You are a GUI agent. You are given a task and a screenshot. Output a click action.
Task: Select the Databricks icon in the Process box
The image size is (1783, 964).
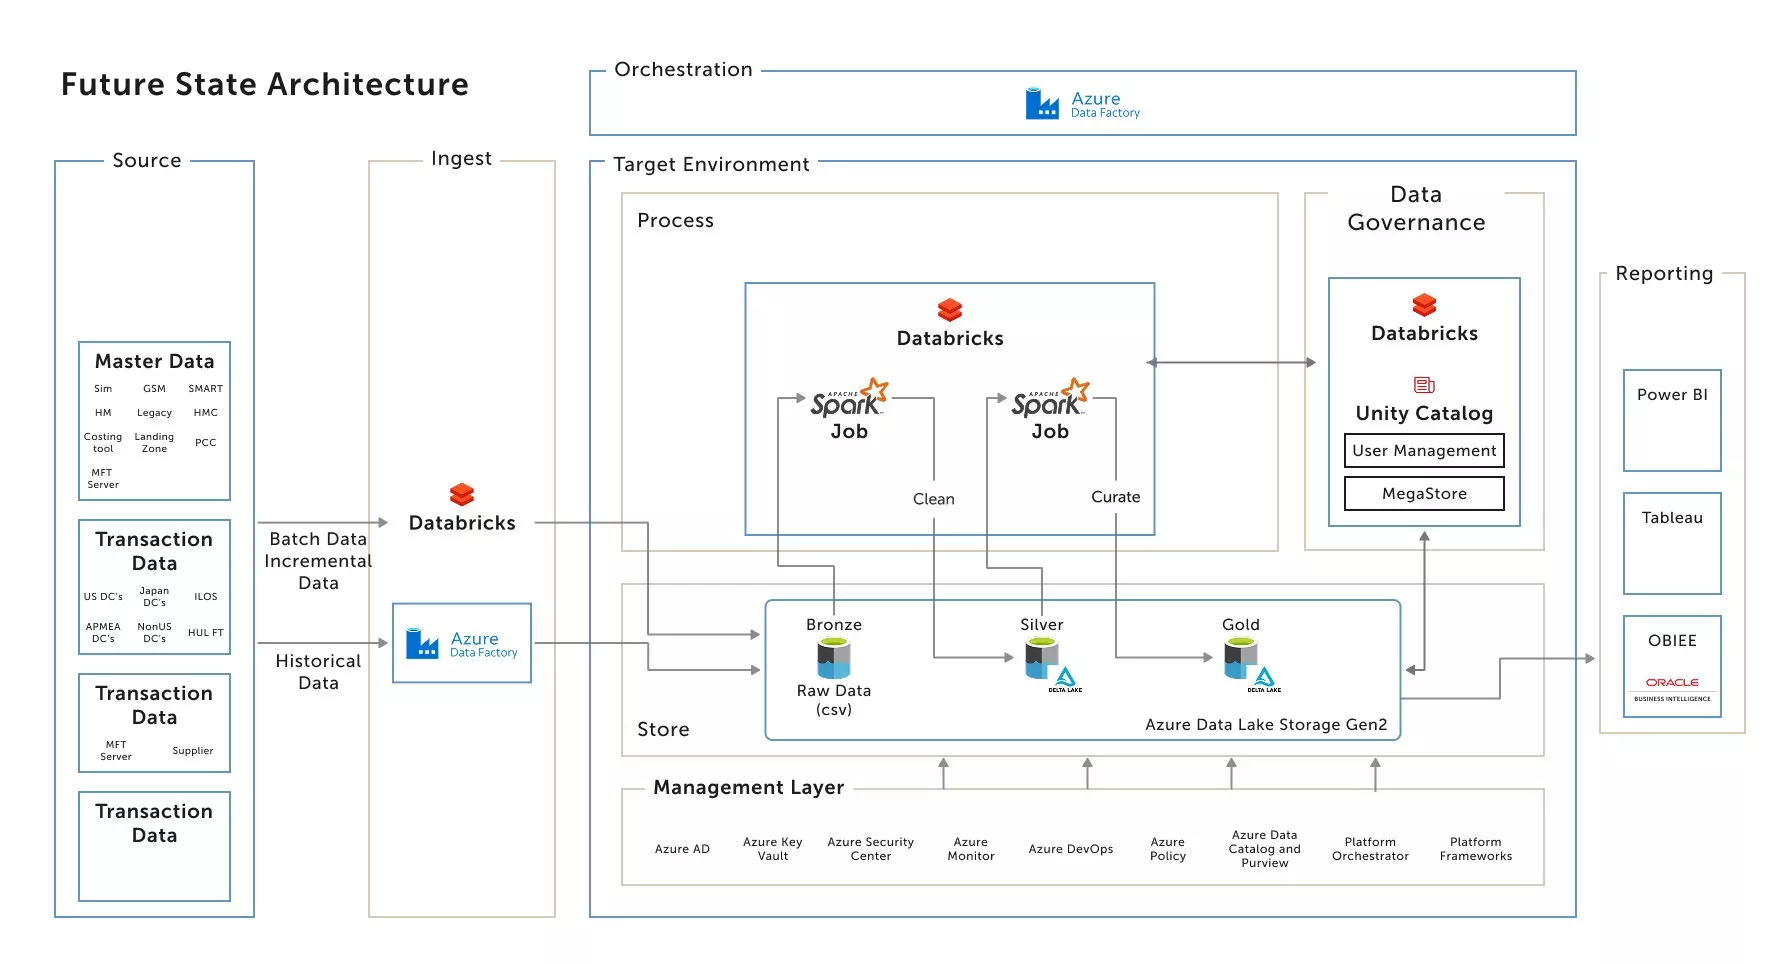(x=948, y=308)
